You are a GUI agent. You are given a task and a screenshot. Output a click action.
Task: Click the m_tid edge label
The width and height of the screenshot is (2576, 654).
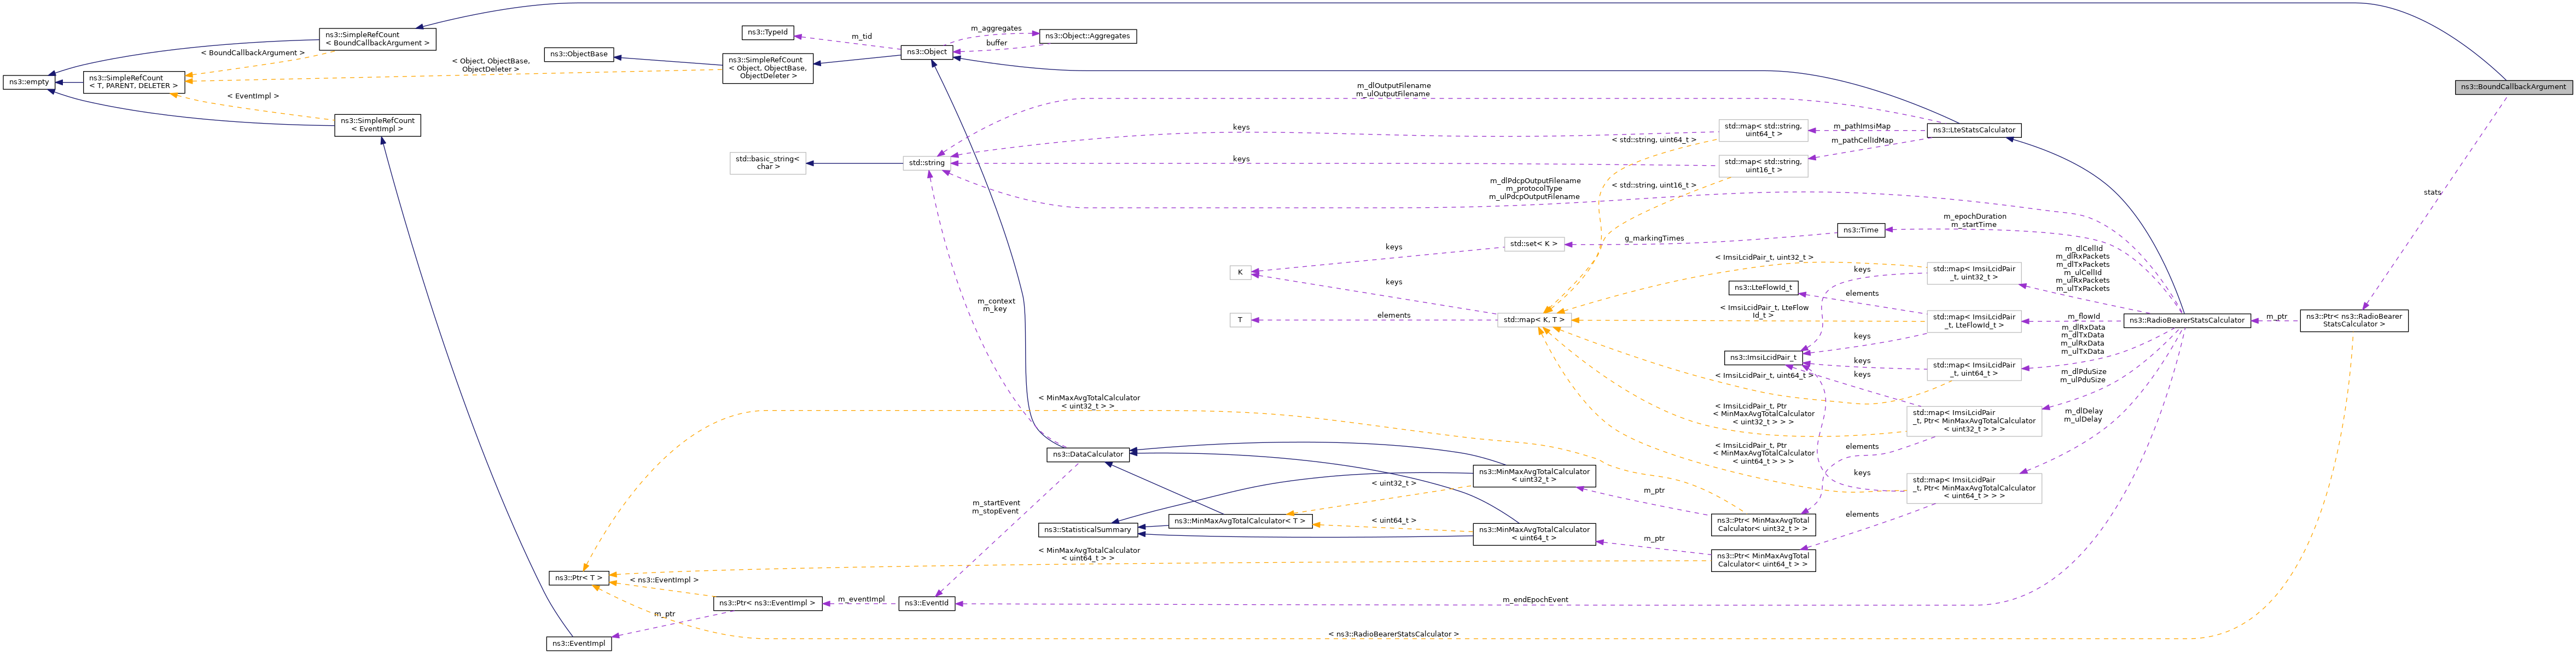(x=861, y=36)
